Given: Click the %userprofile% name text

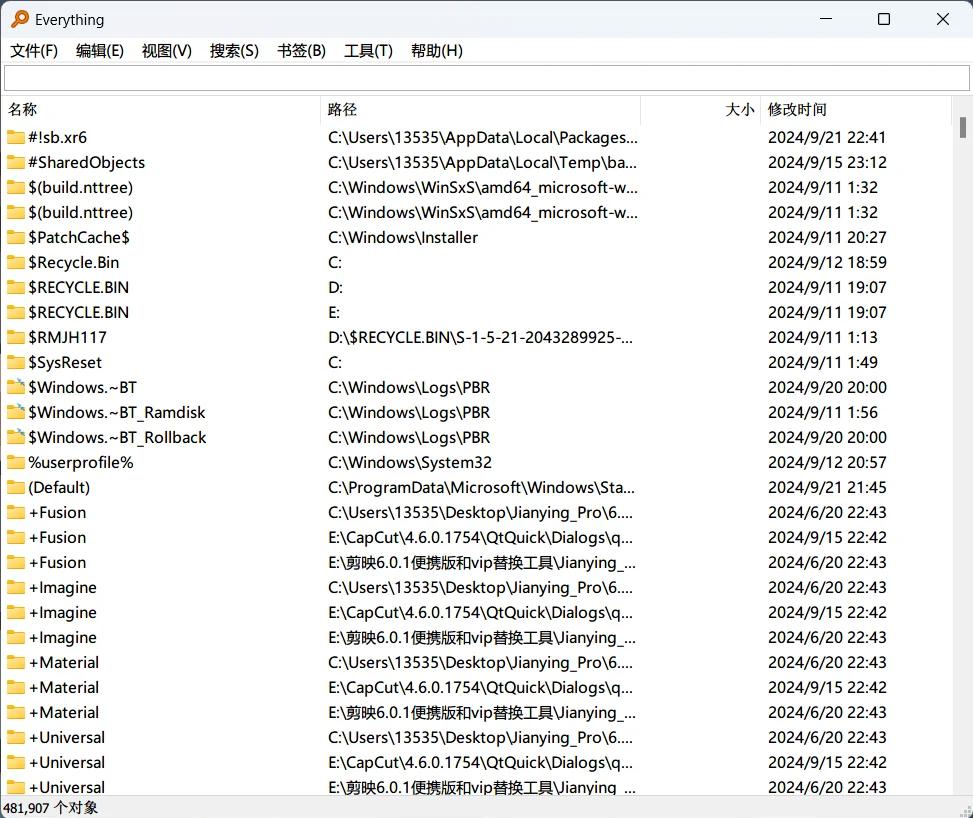Looking at the screenshot, I should coord(81,462).
